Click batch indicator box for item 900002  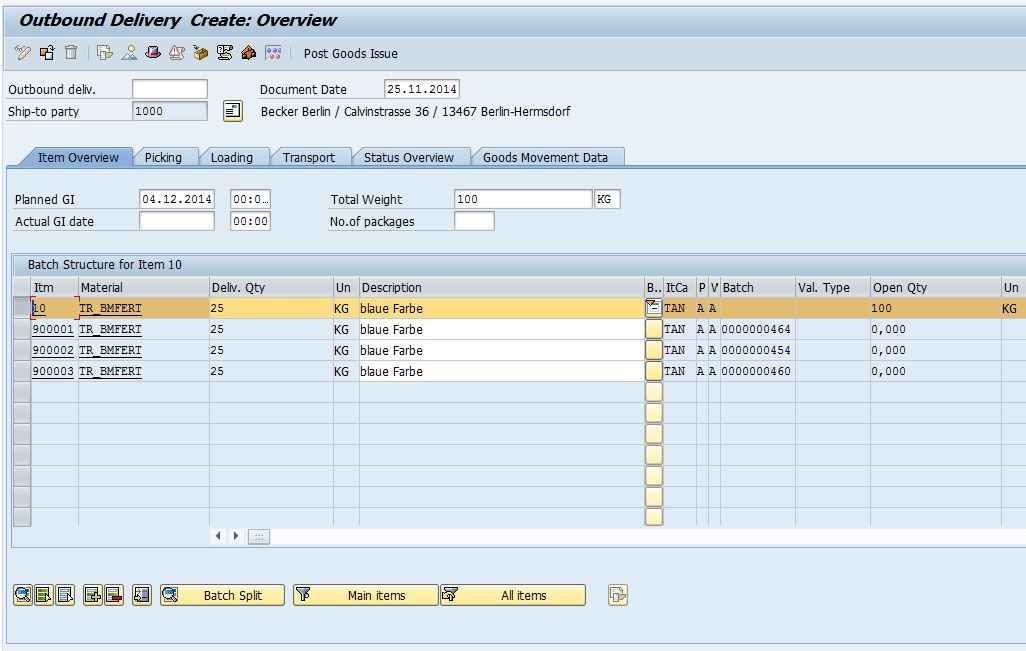click(653, 350)
